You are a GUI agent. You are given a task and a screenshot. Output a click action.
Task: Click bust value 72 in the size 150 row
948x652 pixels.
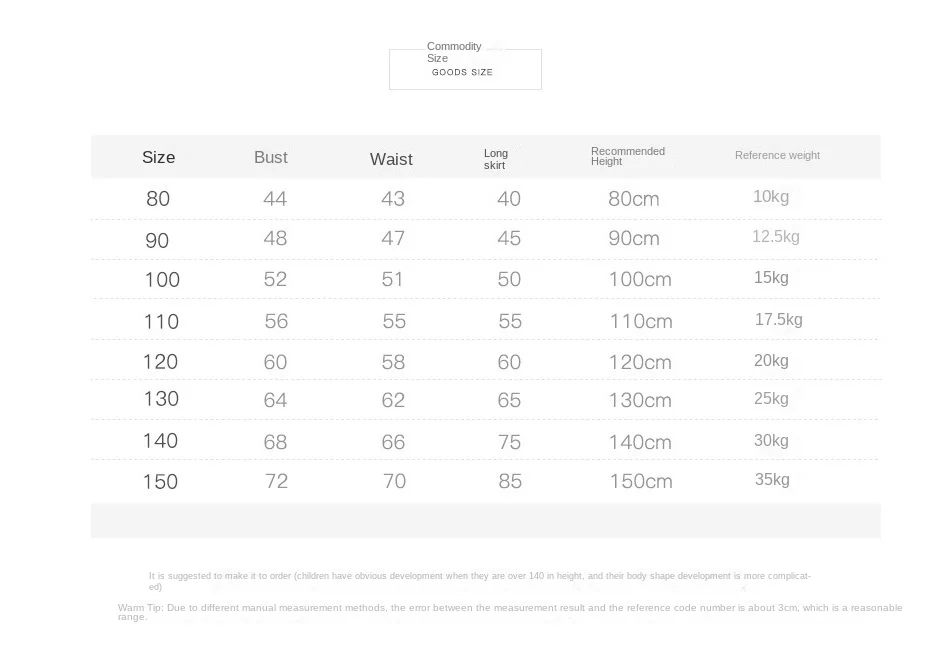click(x=276, y=481)
